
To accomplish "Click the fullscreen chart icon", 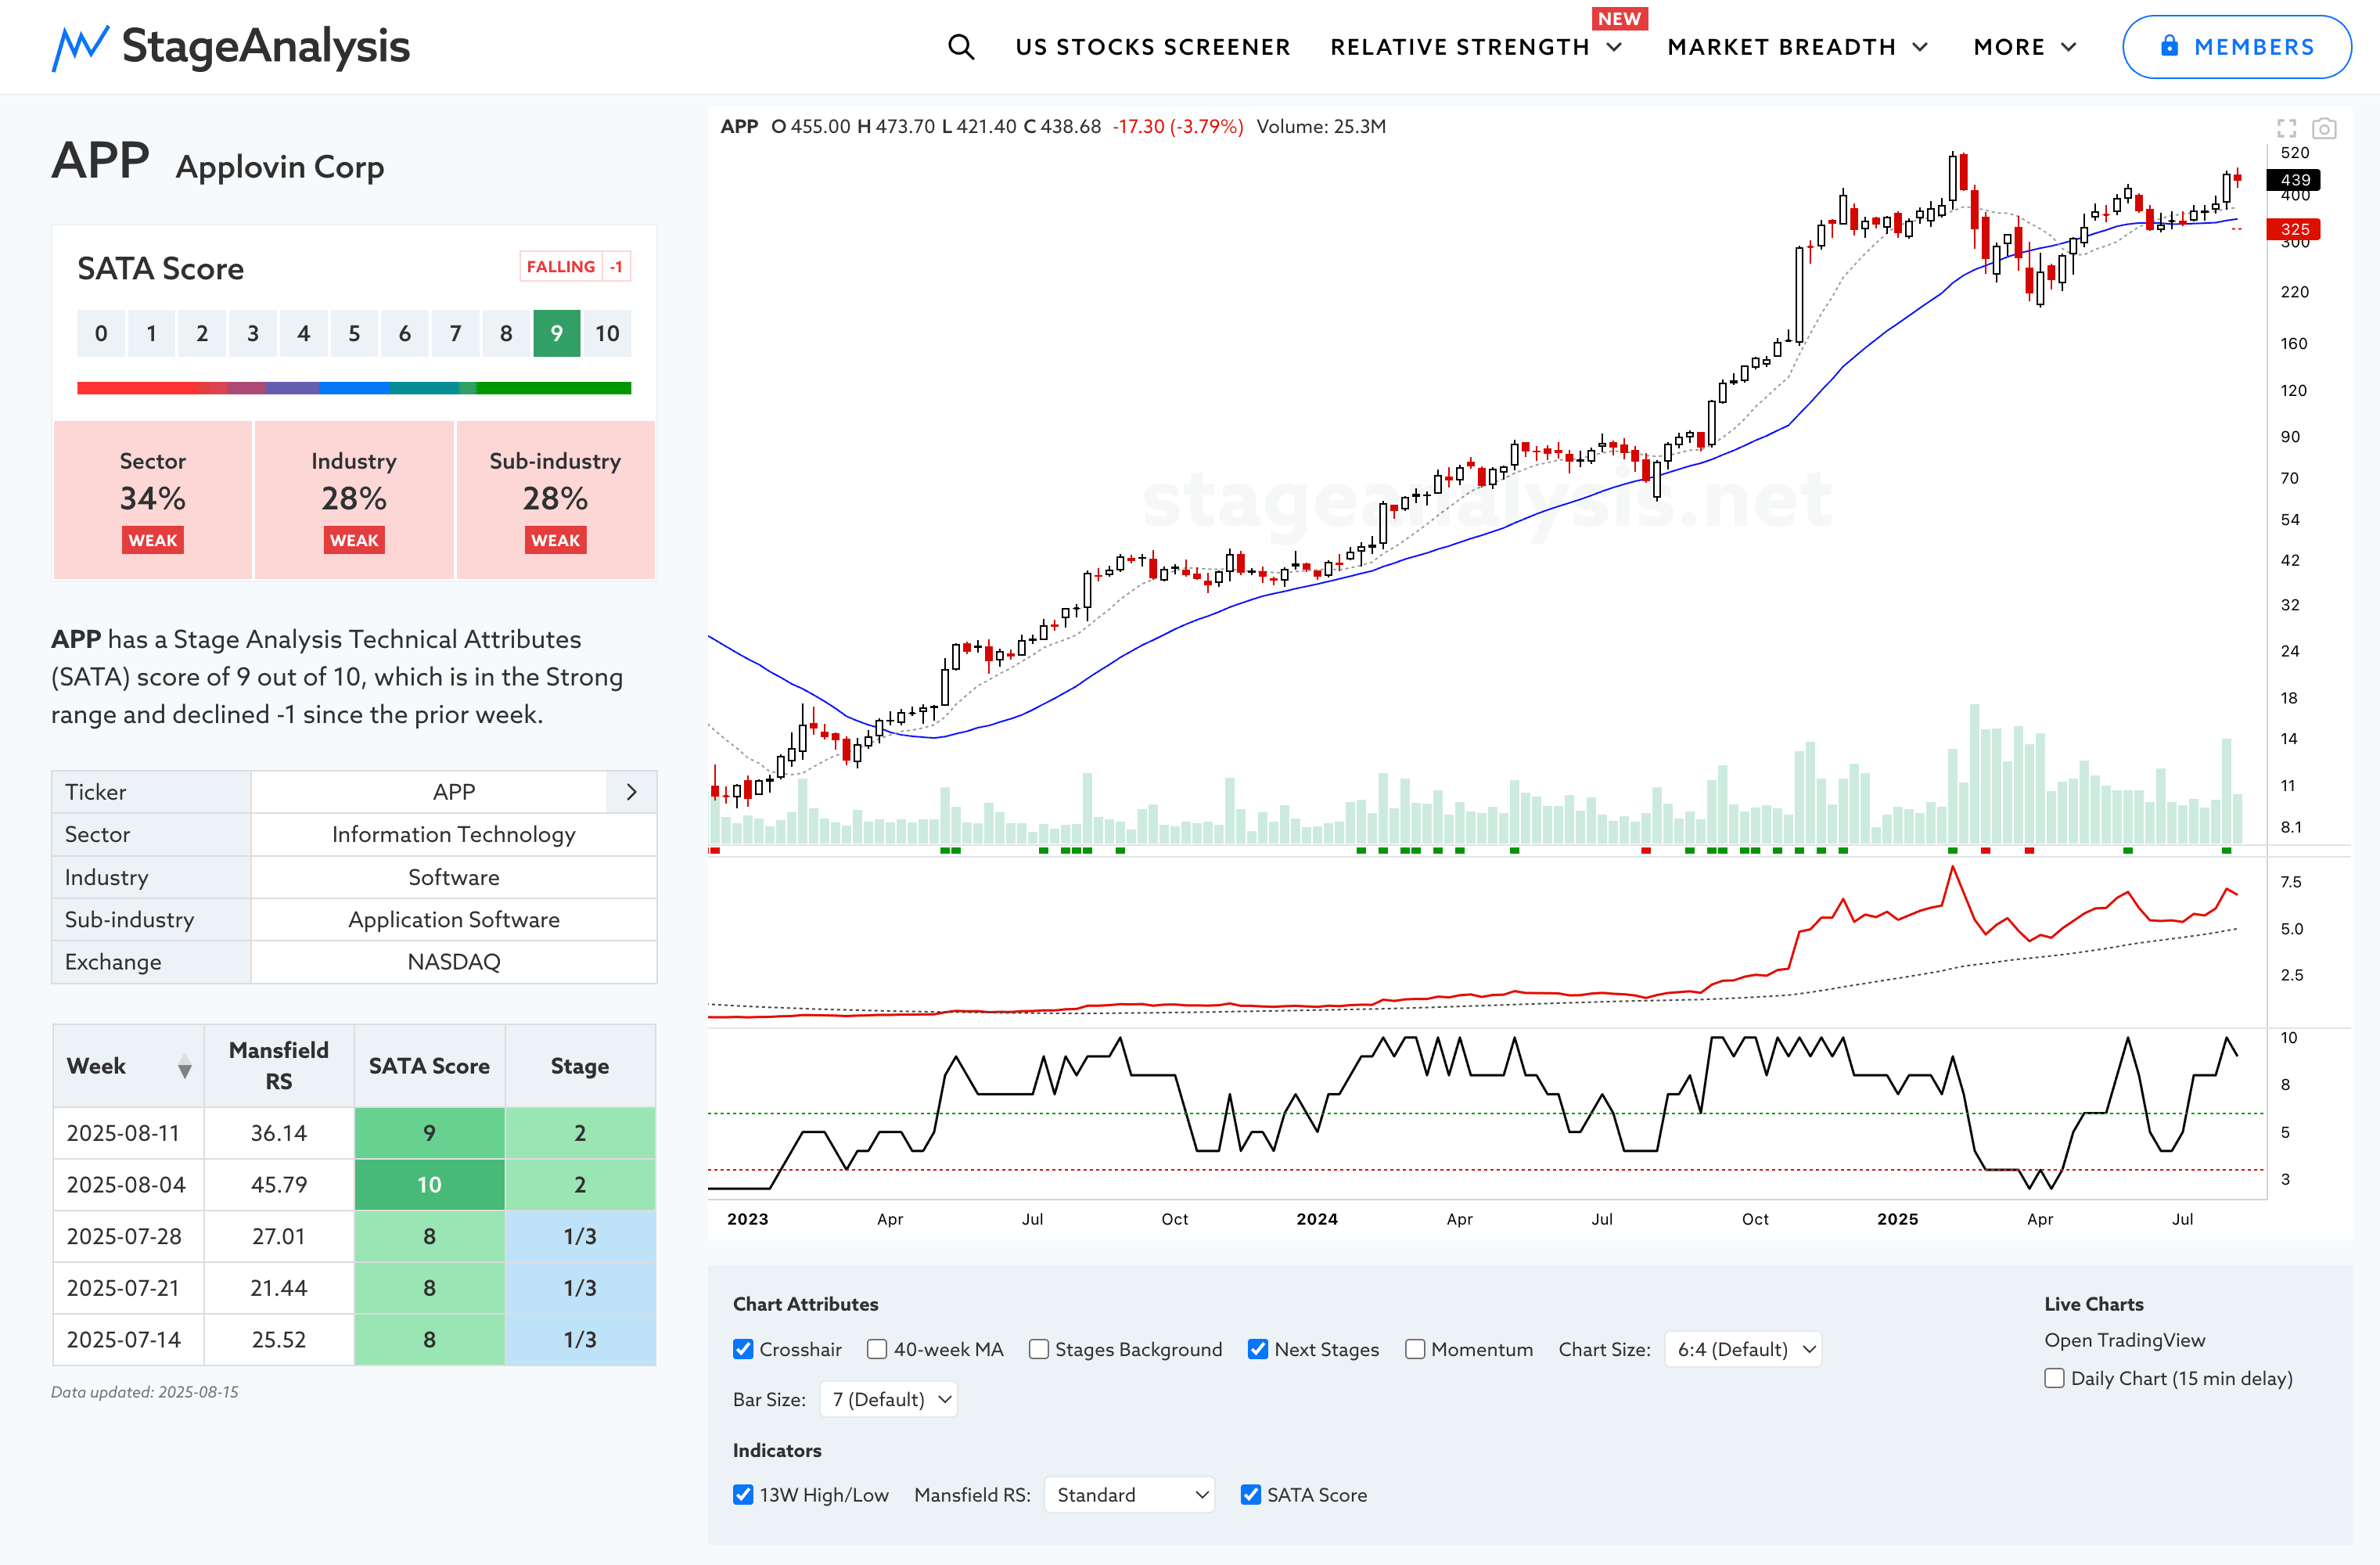I will (x=2287, y=128).
